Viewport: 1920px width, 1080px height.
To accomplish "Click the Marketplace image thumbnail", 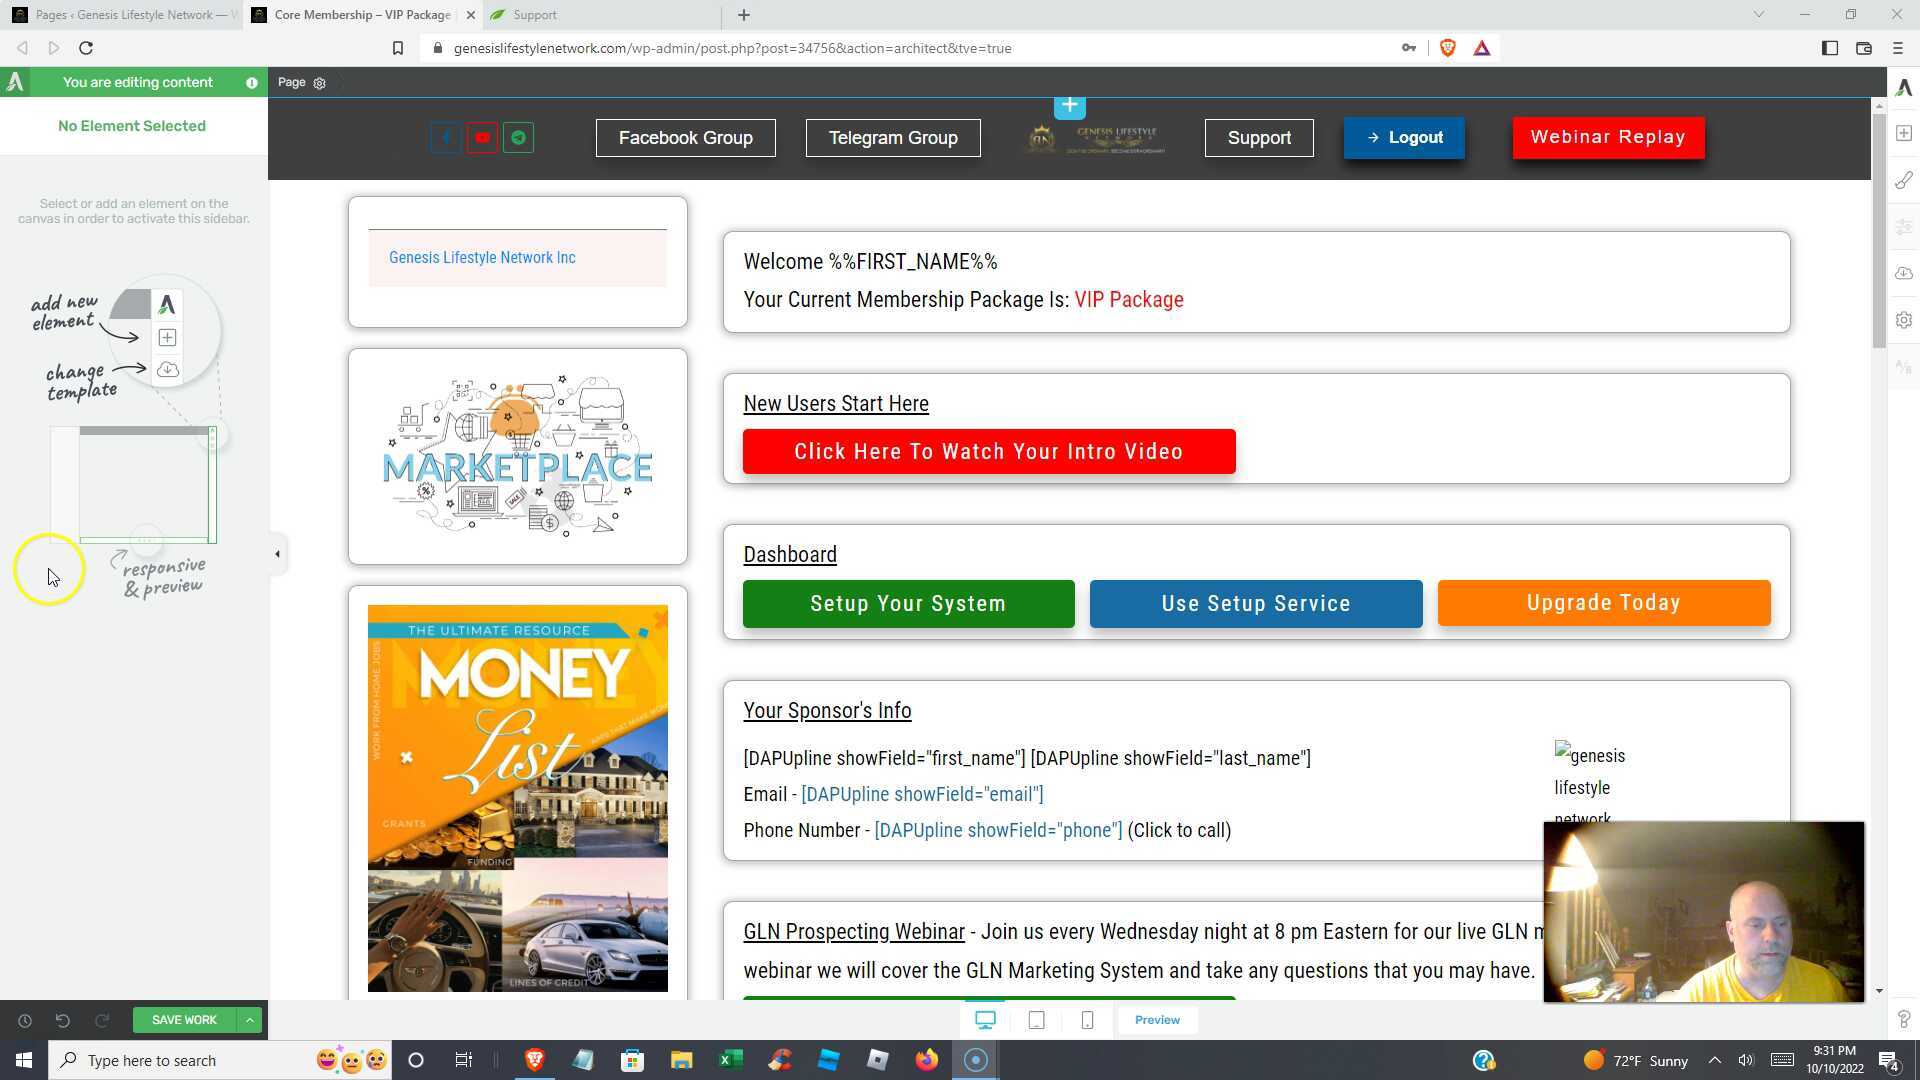I will [517, 457].
